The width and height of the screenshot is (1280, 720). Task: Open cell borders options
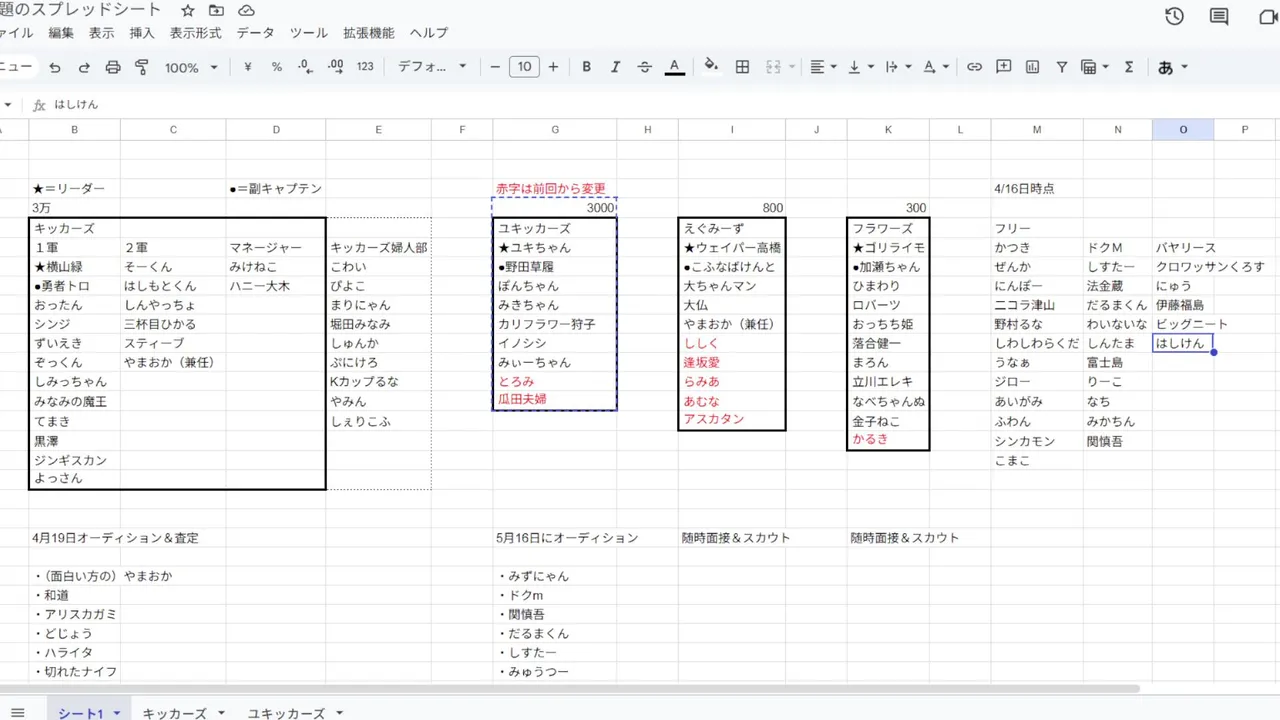742,67
